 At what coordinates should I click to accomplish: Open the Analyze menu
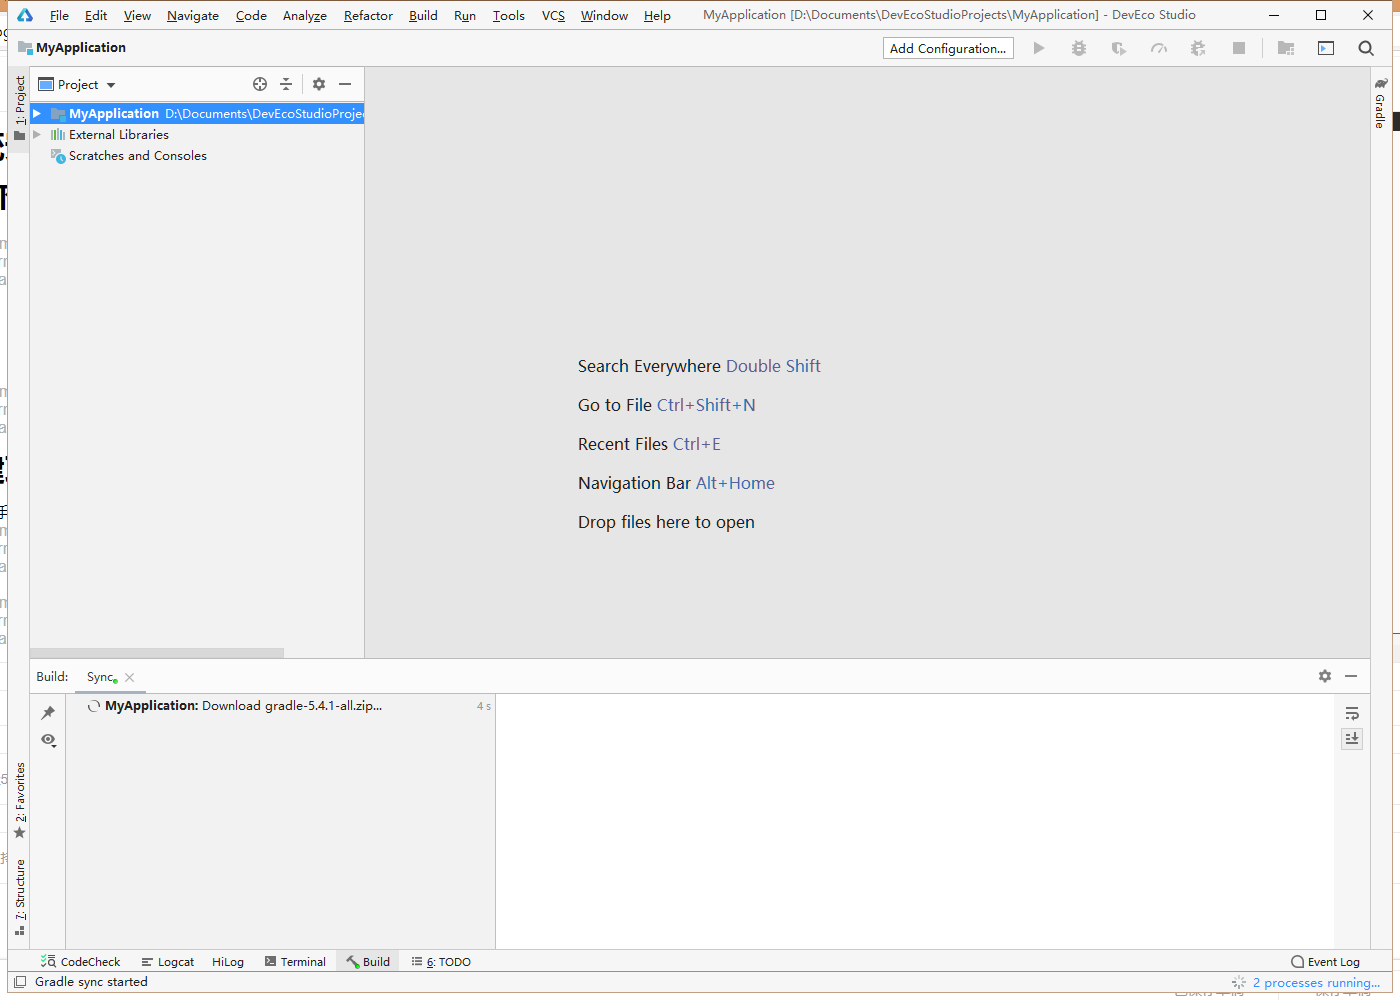pos(305,15)
